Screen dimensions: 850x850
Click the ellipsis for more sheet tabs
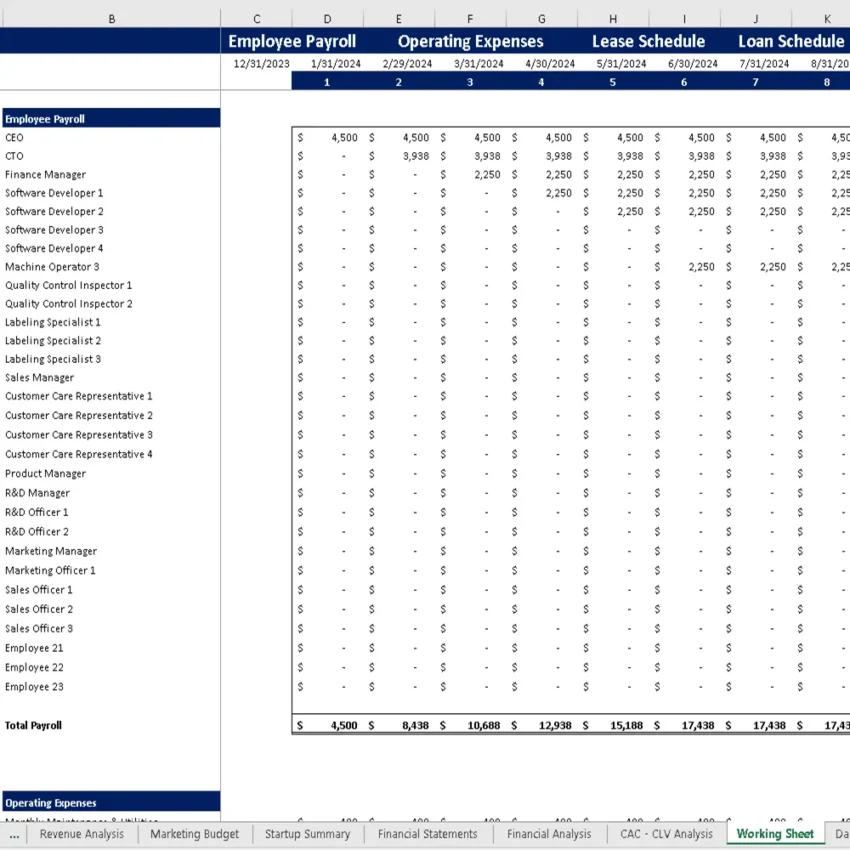coord(14,834)
